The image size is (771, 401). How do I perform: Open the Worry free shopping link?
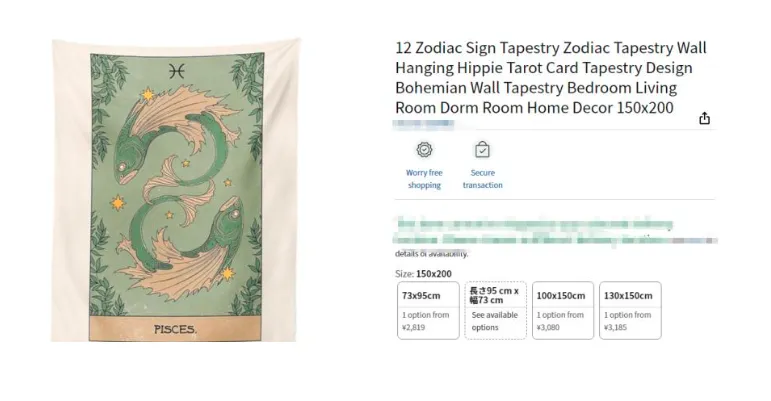(424, 179)
